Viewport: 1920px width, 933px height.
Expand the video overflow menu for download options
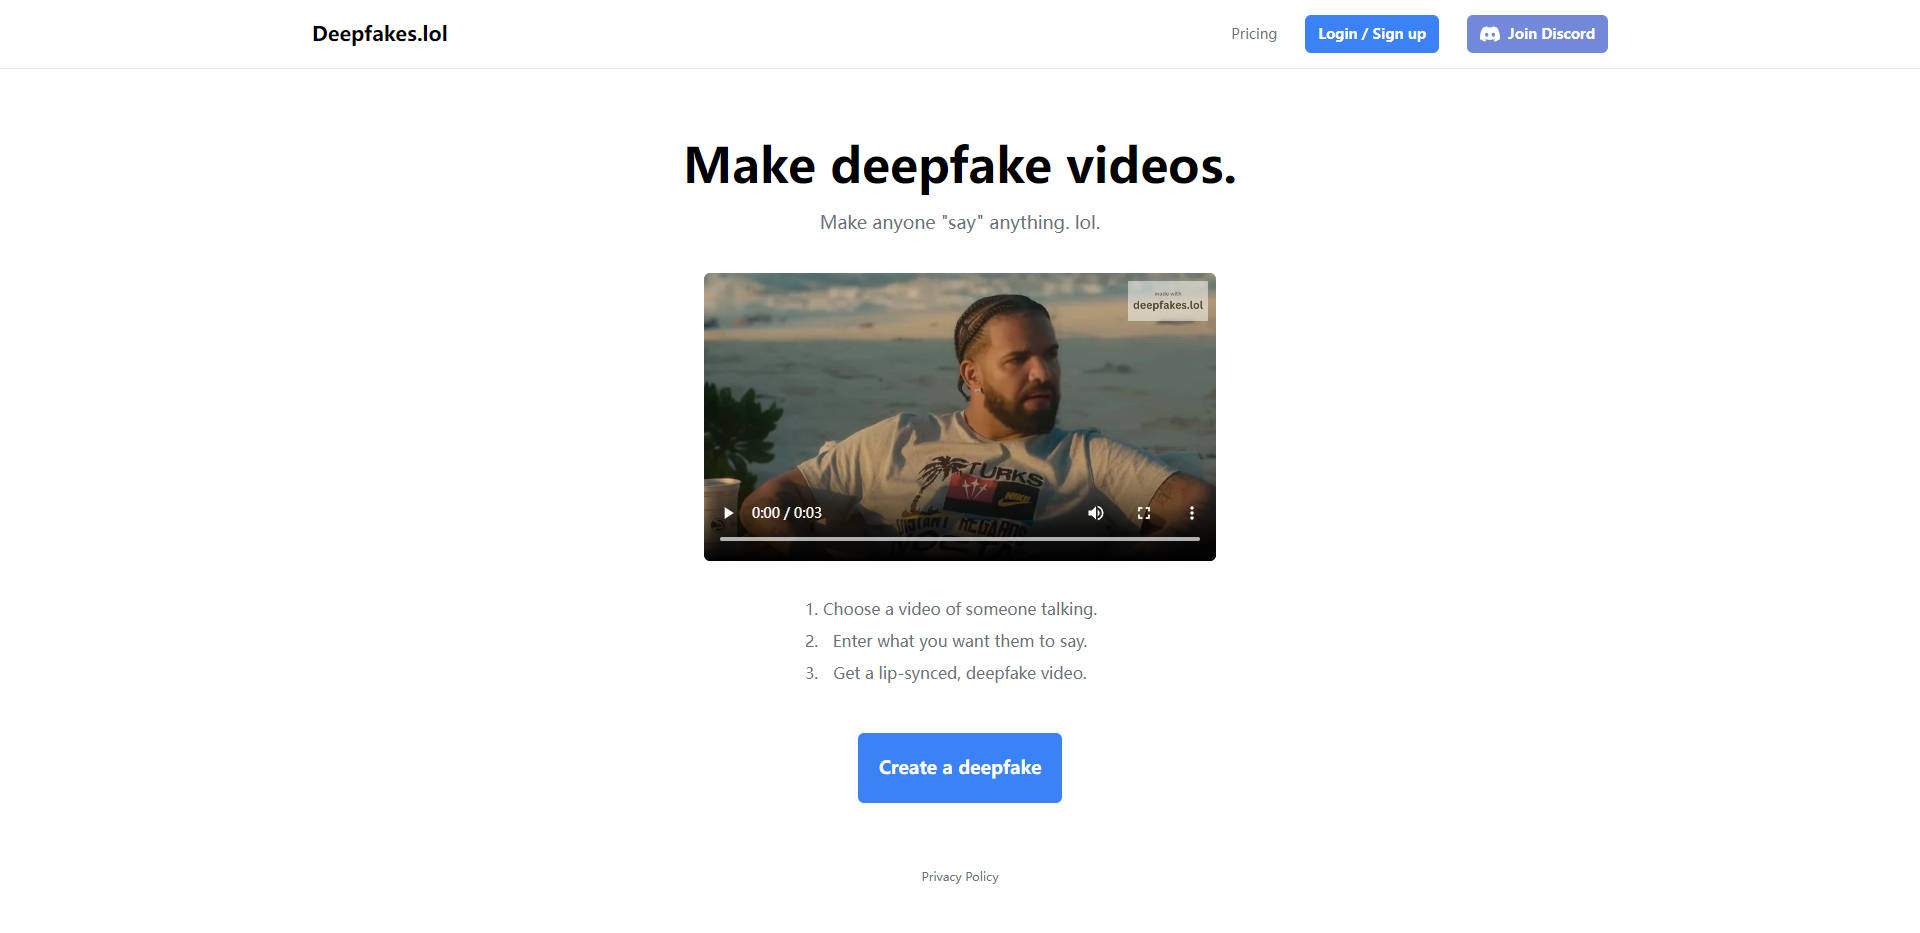coord(1191,512)
